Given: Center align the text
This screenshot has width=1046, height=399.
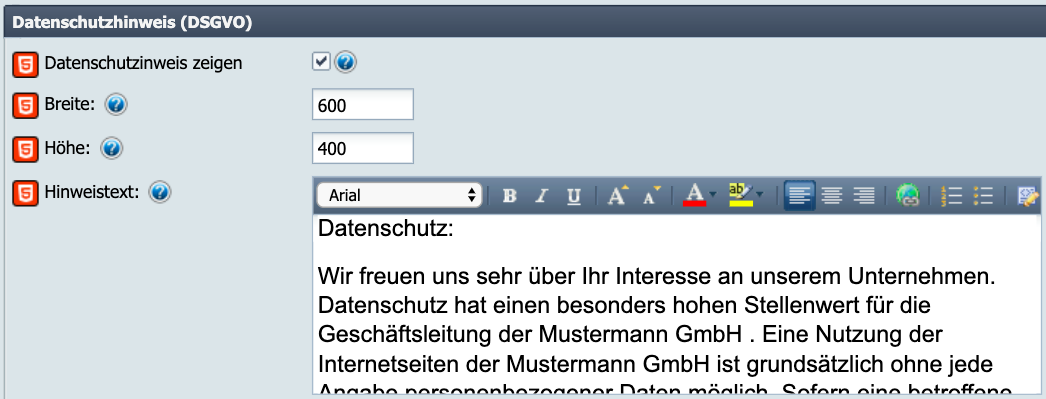Looking at the screenshot, I should [x=831, y=196].
